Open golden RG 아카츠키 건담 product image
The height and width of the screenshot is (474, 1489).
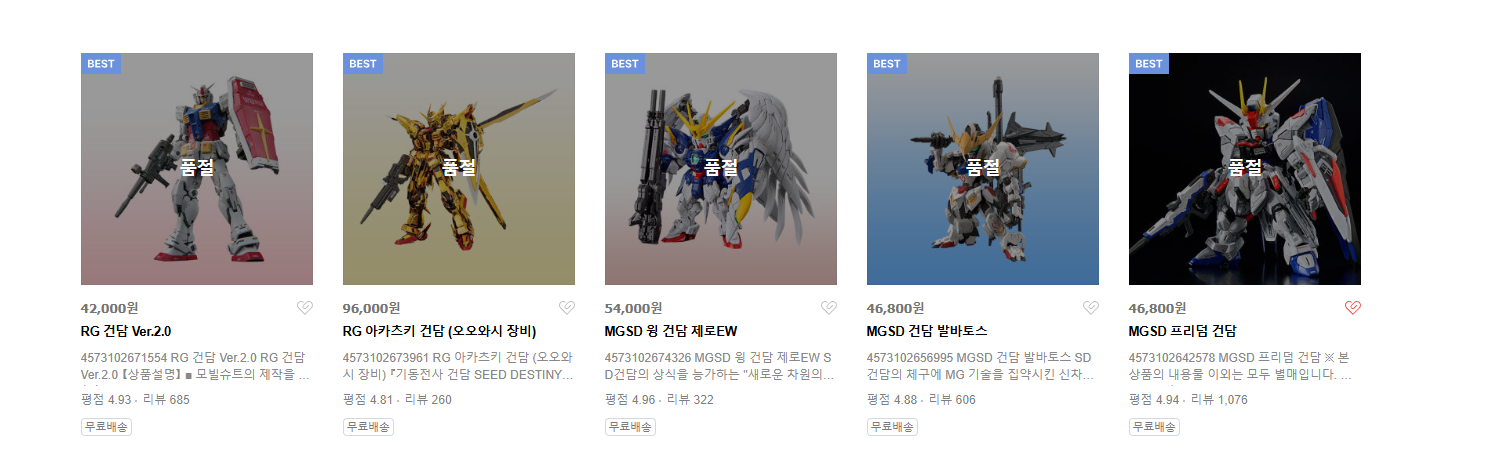pos(459,169)
